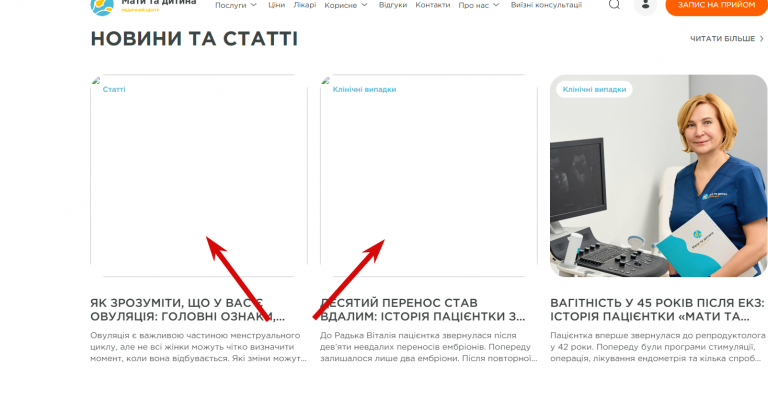
Task: Open article ДЕСЯТИЙ ПЕРЕНОС СТАВ ВДАЛИМ
Action: pos(423,310)
